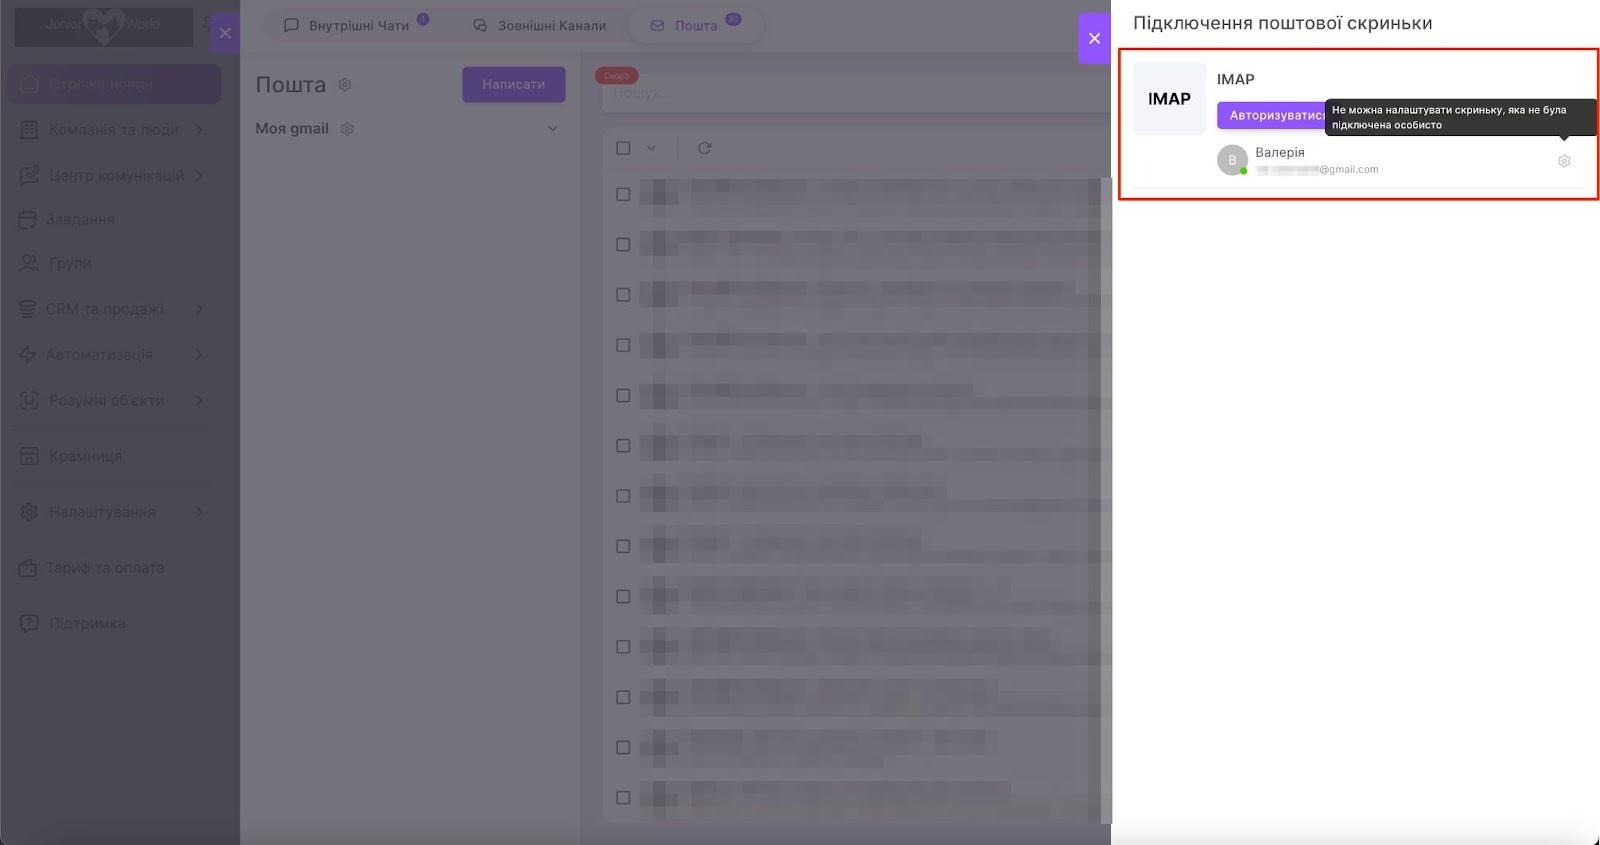Click the Написати compose button
Viewport: 1600px width, 845px height.
click(x=513, y=84)
